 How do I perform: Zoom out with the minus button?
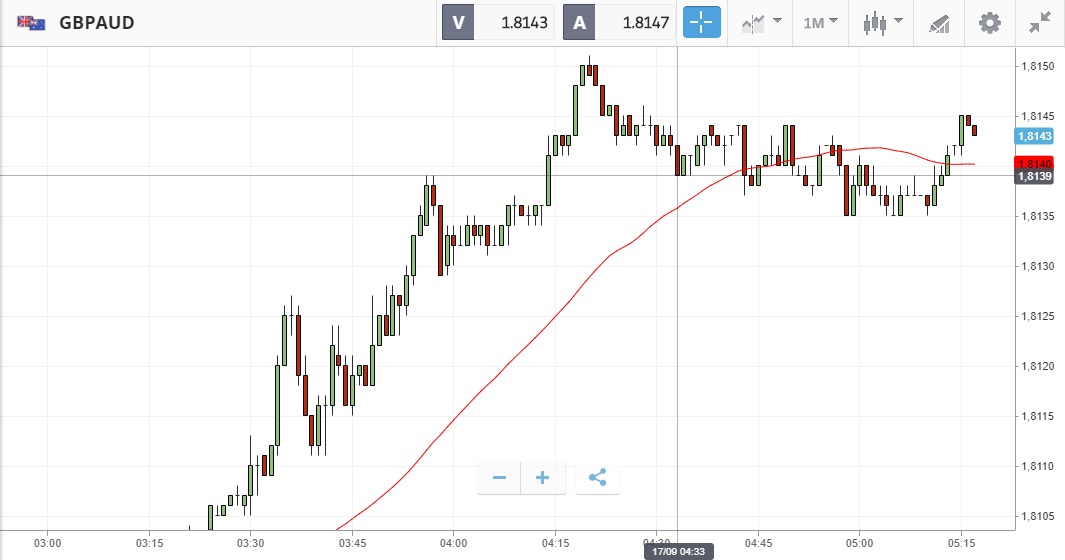click(499, 478)
